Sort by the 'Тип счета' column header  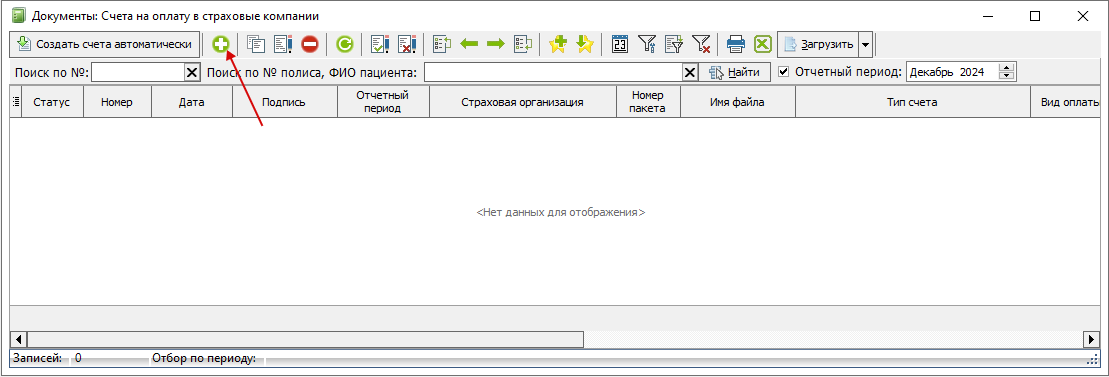pyautogui.click(x=913, y=102)
